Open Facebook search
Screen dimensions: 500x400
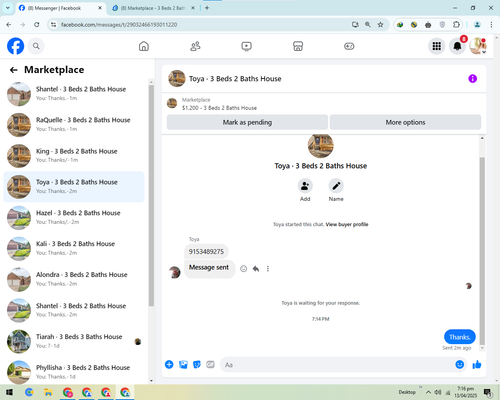point(36,46)
